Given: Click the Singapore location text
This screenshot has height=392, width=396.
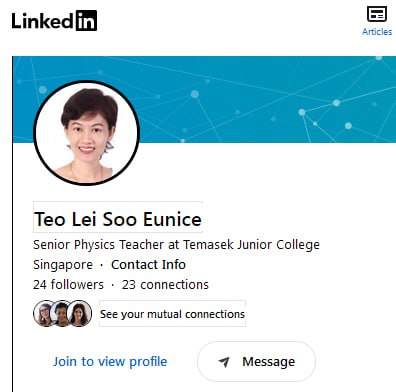Looking at the screenshot, I should click(x=63, y=265).
